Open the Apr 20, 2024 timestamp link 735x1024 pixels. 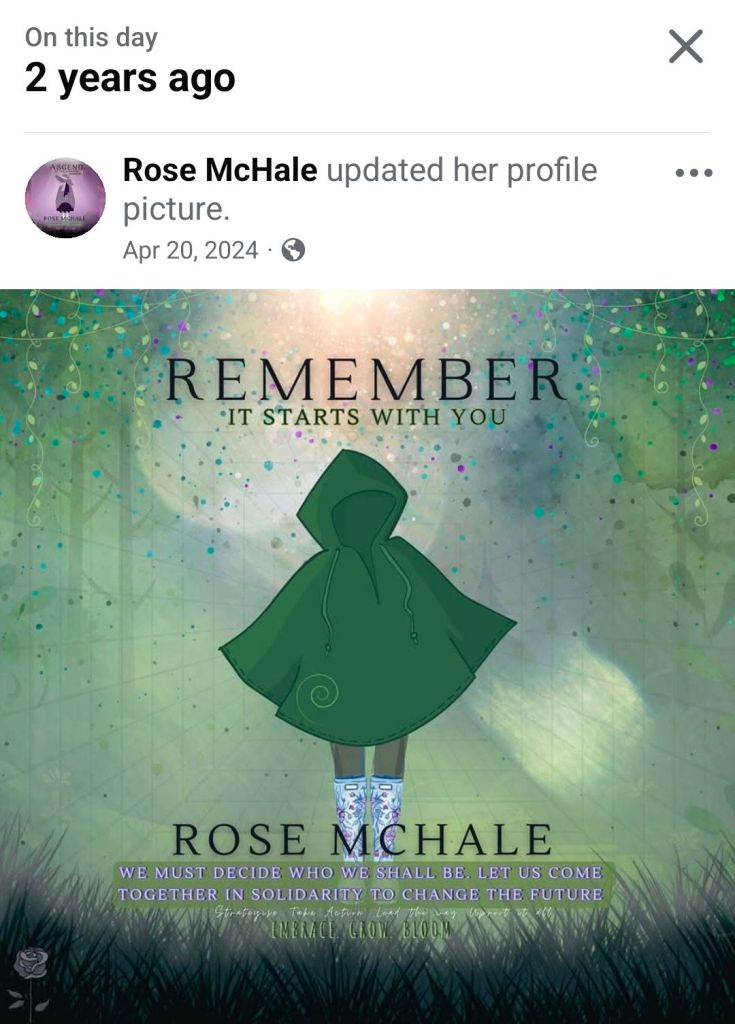190,250
